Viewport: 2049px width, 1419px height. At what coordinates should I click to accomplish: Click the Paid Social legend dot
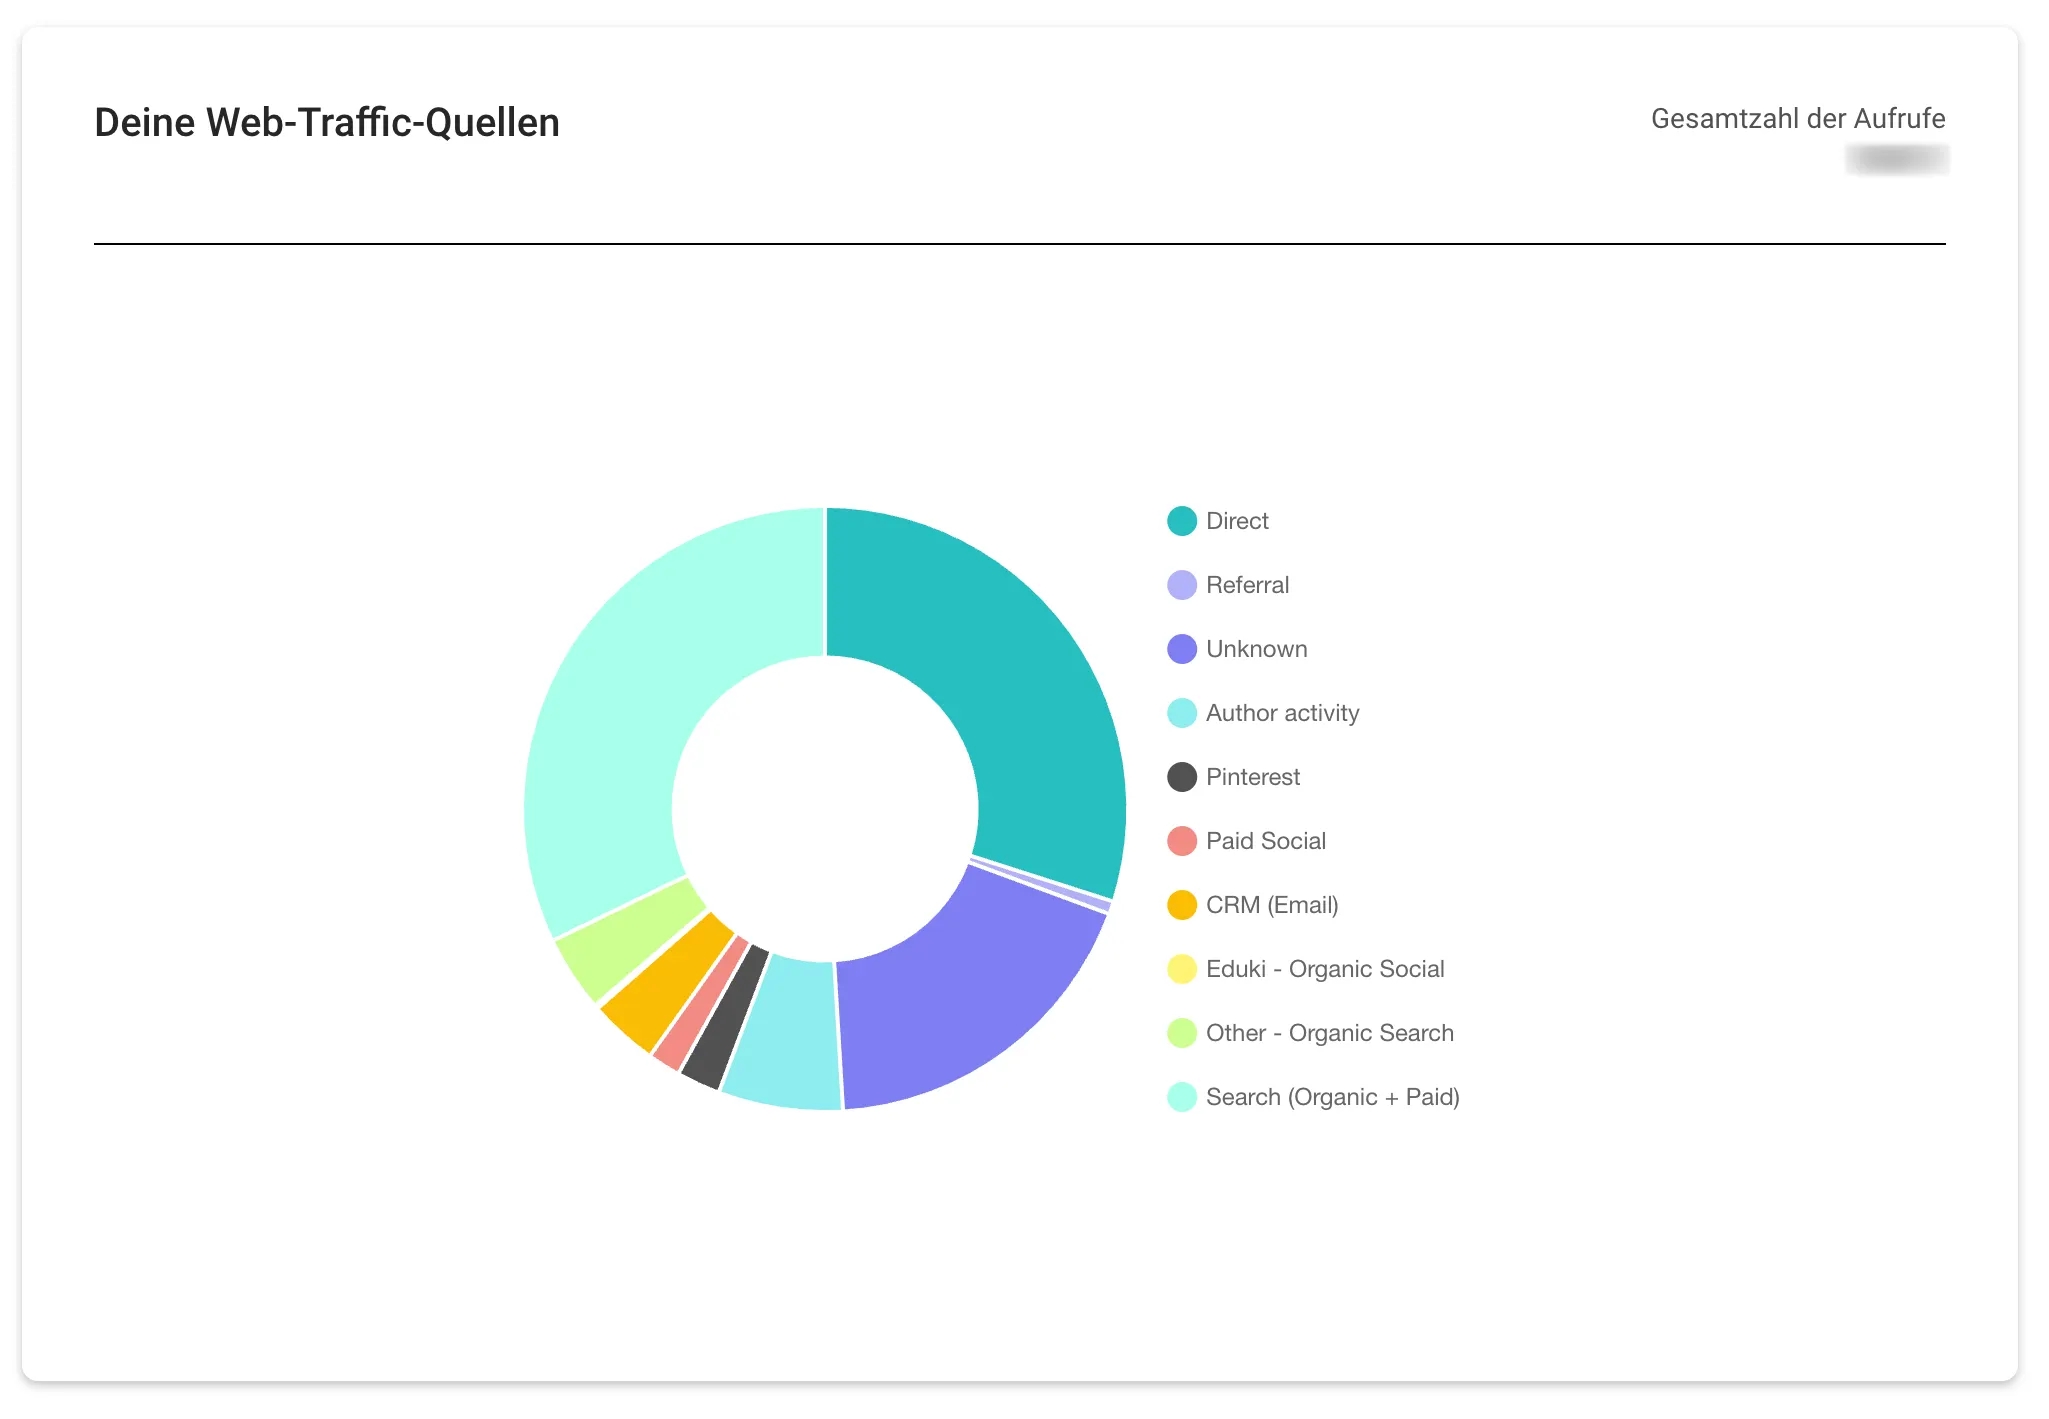(1181, 841)
